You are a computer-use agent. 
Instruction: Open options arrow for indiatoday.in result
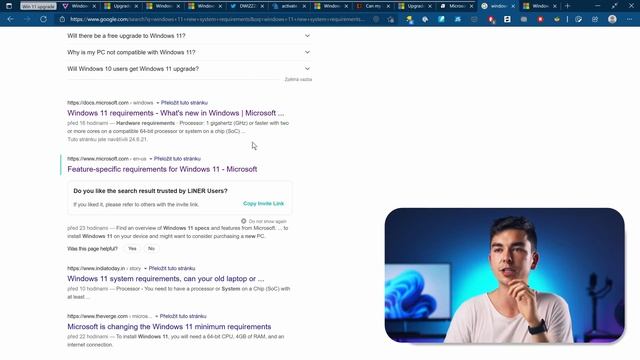click(x=146, y=269)
